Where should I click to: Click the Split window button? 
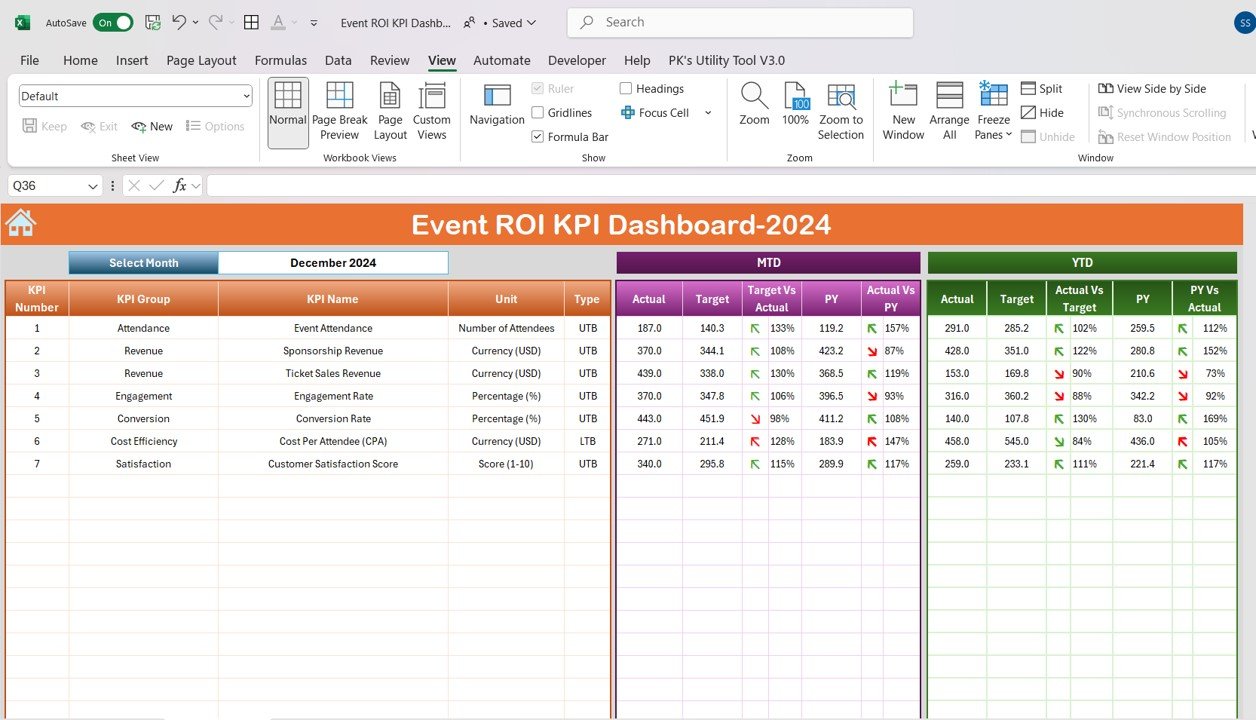pyautogui.click(x=1042, y=89)
